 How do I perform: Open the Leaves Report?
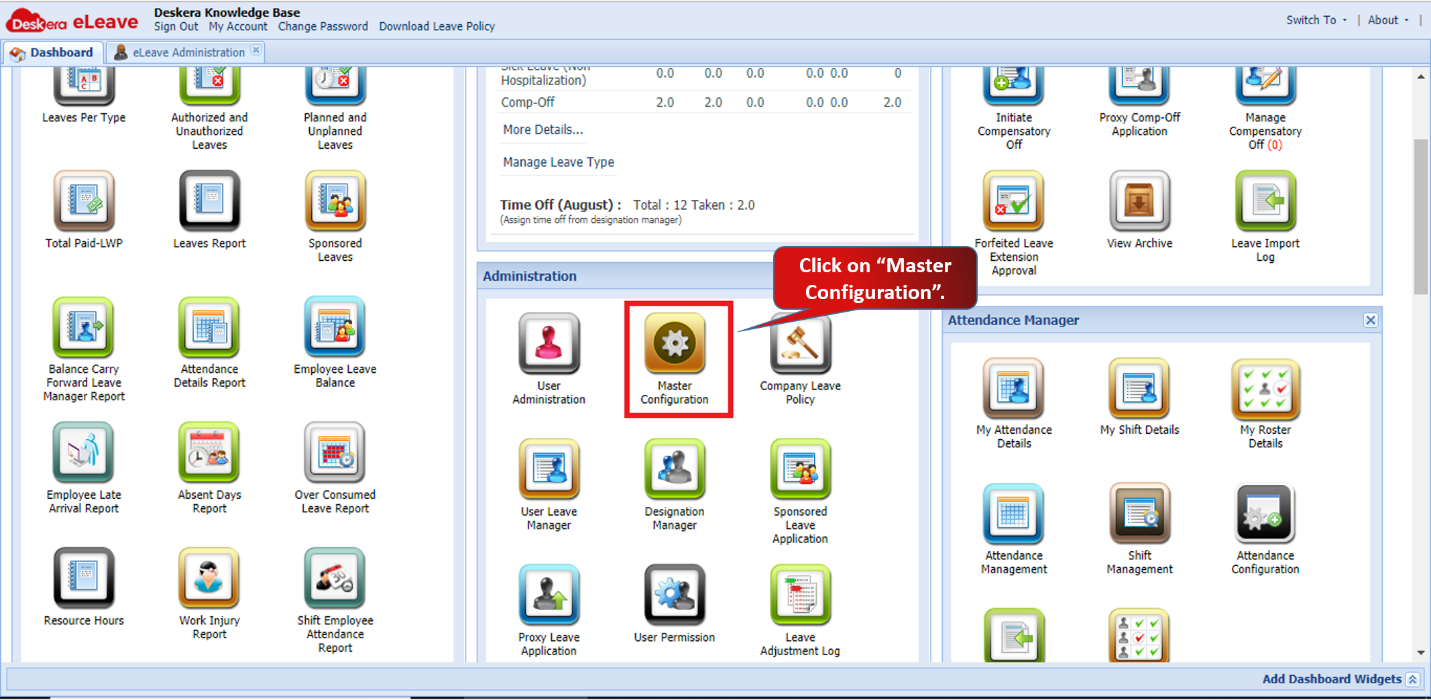click(x=209, y=200)
